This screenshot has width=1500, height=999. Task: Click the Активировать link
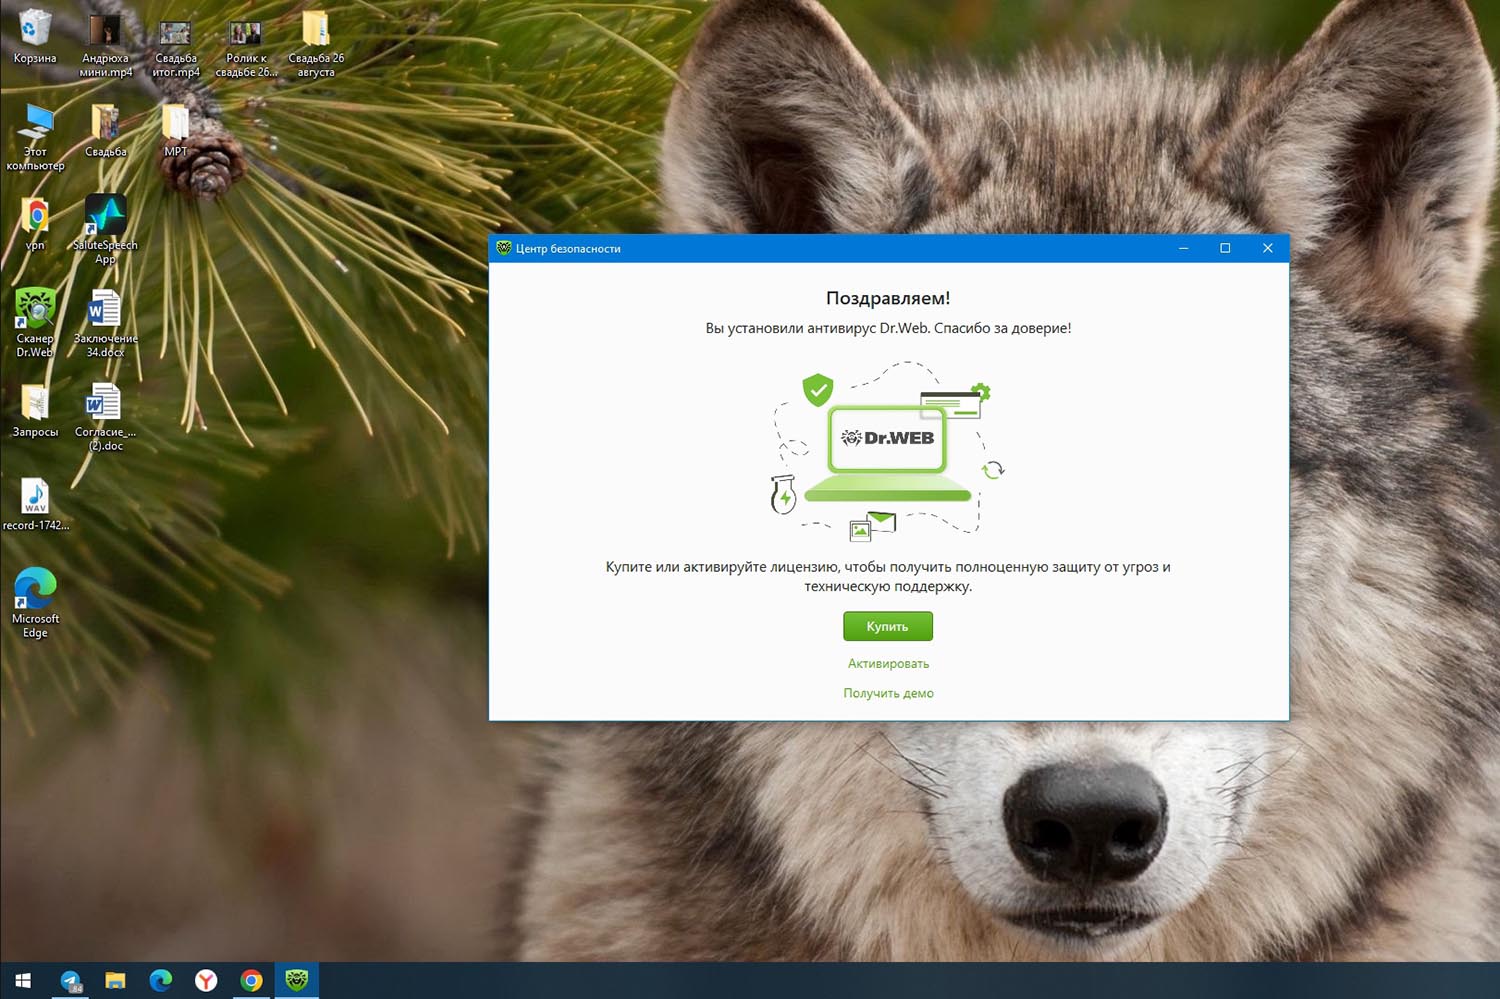tap(888, 664)
